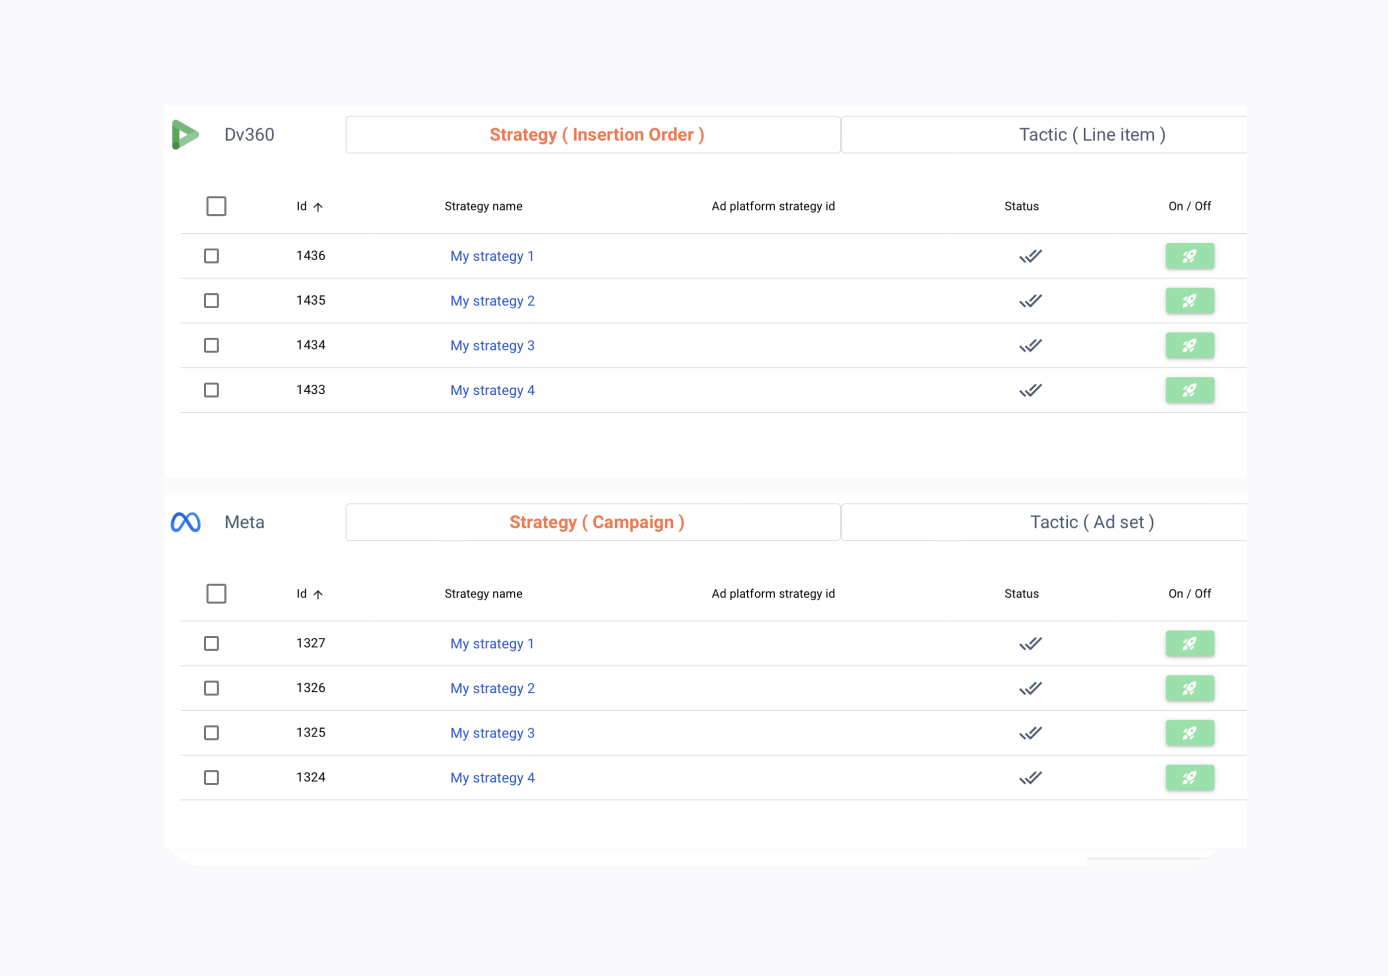This screenshot has height=976, width=1388.
Task: Open the Tactic ( Ad set ) tab
Action: pos(1091,522)
